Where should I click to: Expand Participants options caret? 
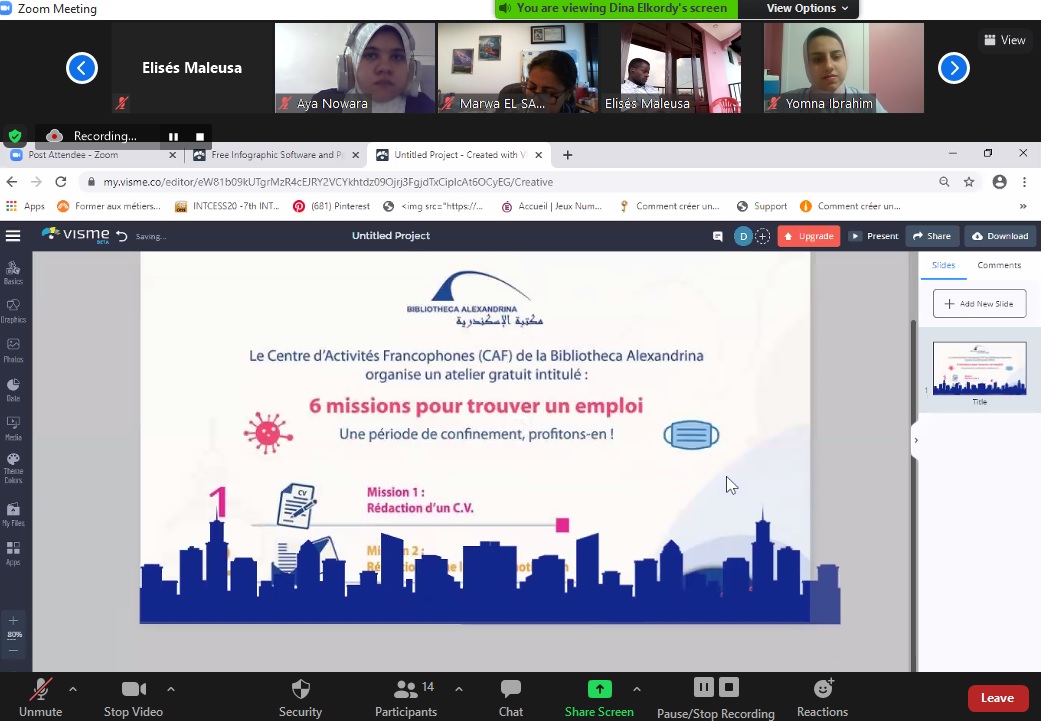tap(459, 689)
